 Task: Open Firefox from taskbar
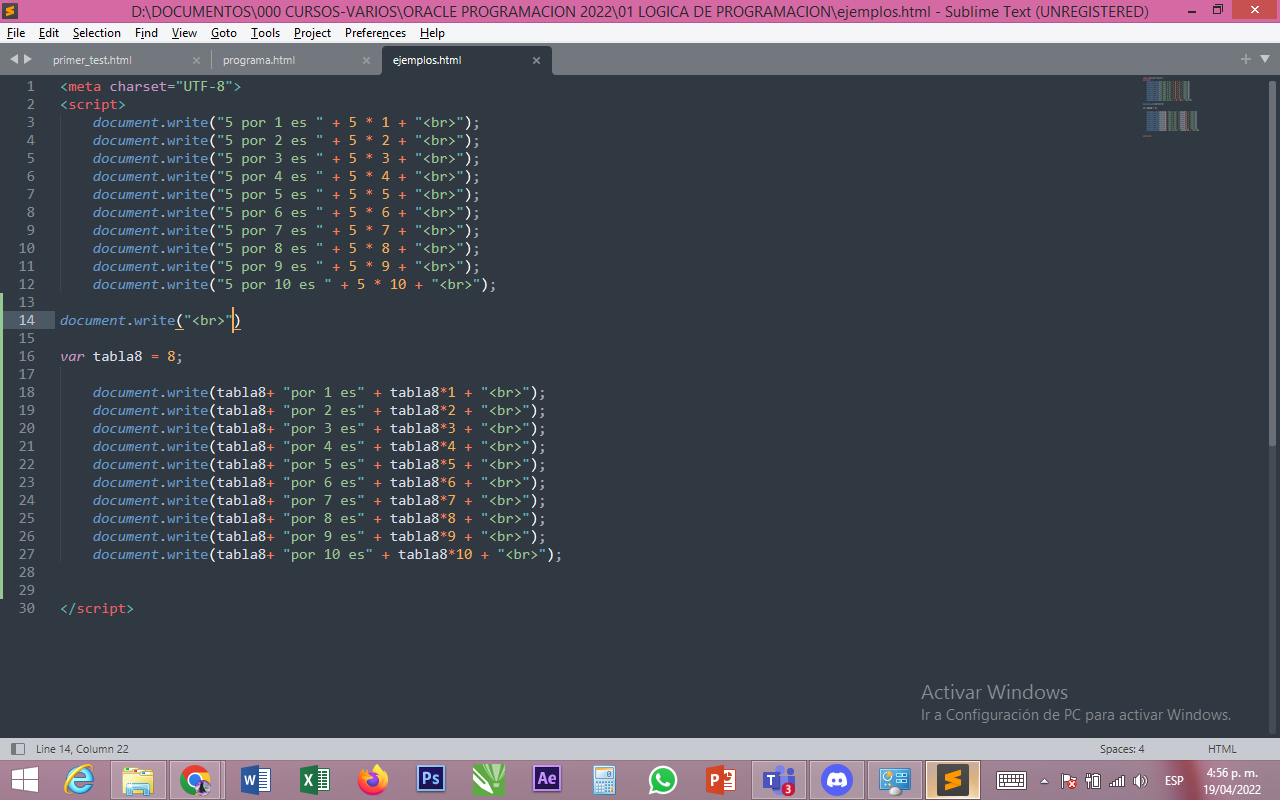(x=373, y=780)
